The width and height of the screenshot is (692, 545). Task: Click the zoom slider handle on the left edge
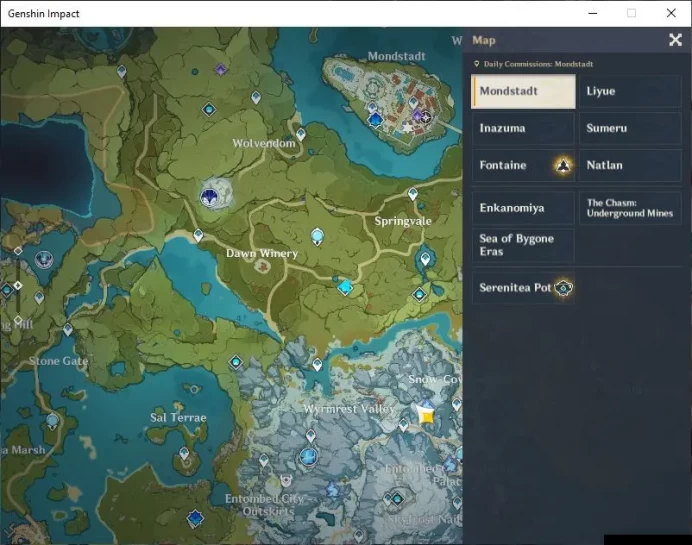tap(18, 286)
